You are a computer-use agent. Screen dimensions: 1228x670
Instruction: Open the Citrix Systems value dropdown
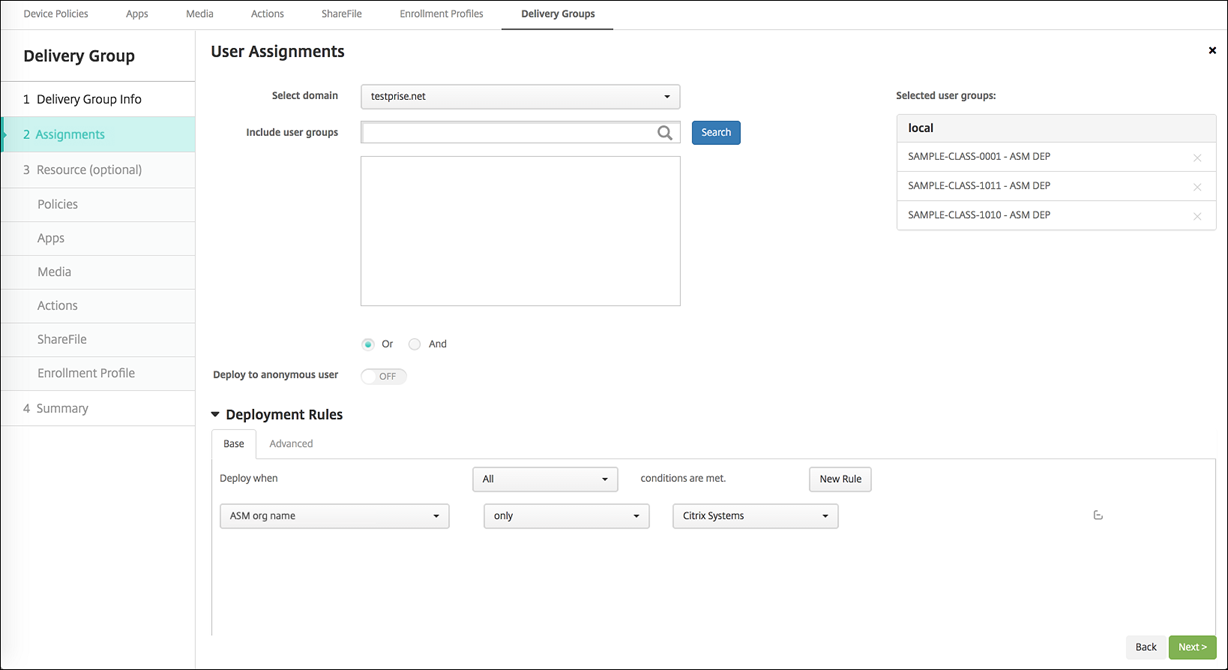(x=755, y=516)
